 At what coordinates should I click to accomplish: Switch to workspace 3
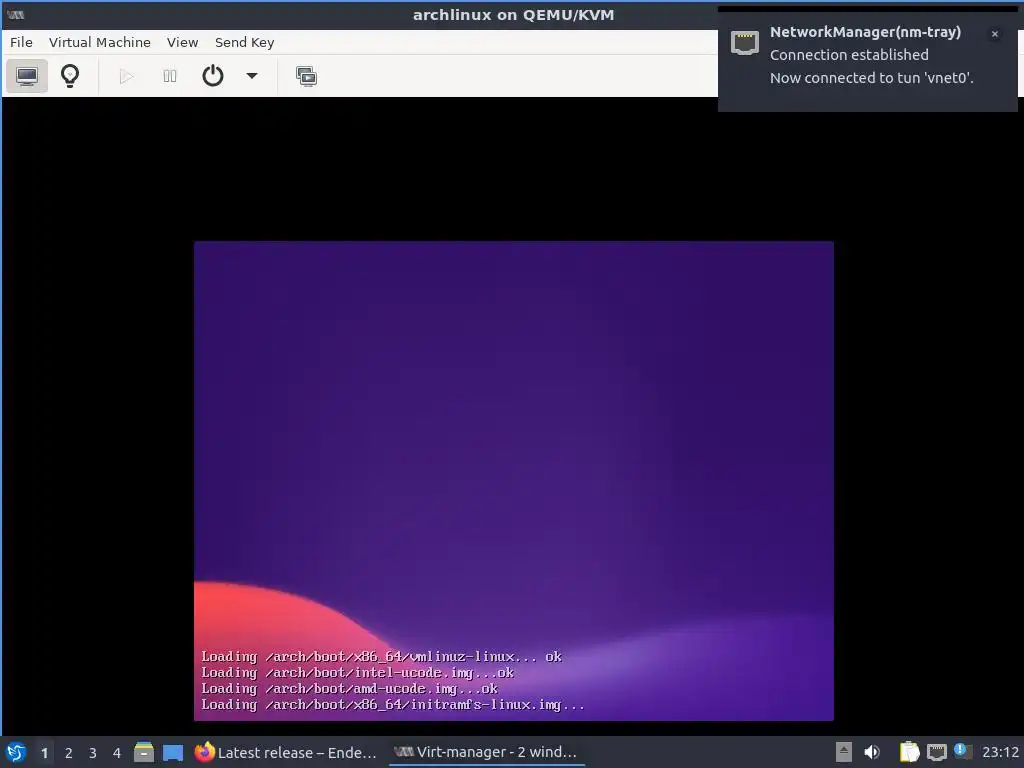93,753
